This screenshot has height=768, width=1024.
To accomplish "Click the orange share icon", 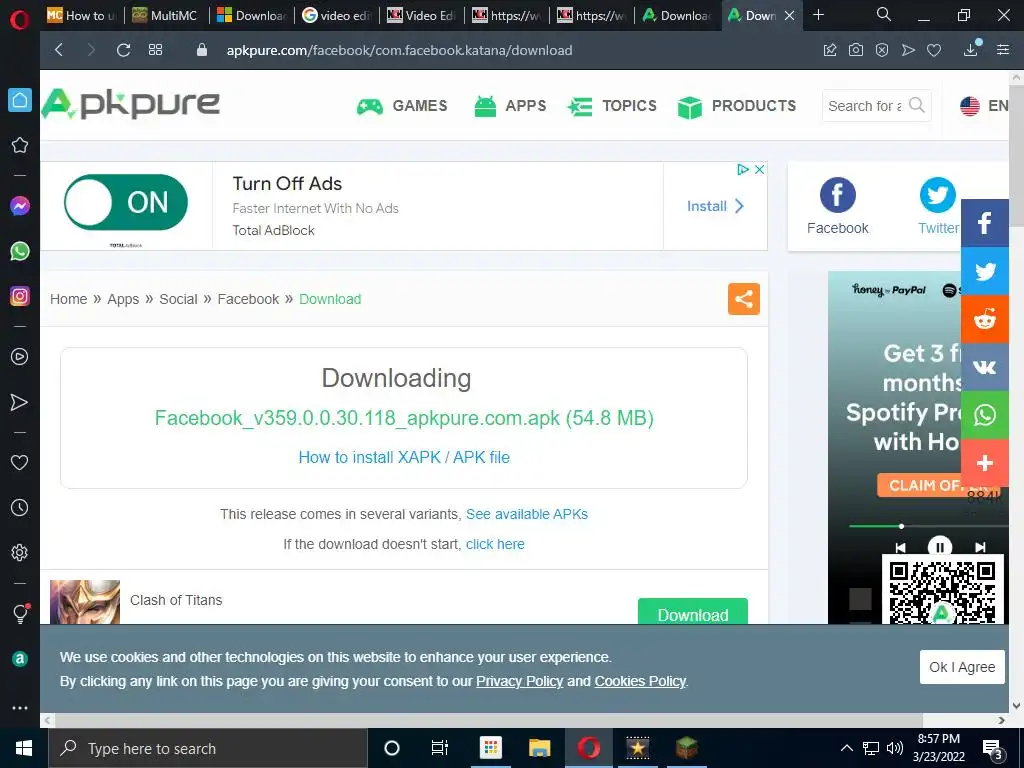I will [x=744, y=299].
